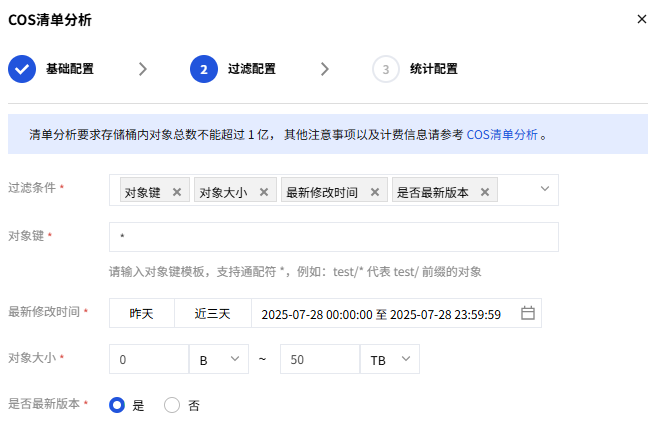
Task: Click the COS清单分析 dialog title
Action: (50, 20)
